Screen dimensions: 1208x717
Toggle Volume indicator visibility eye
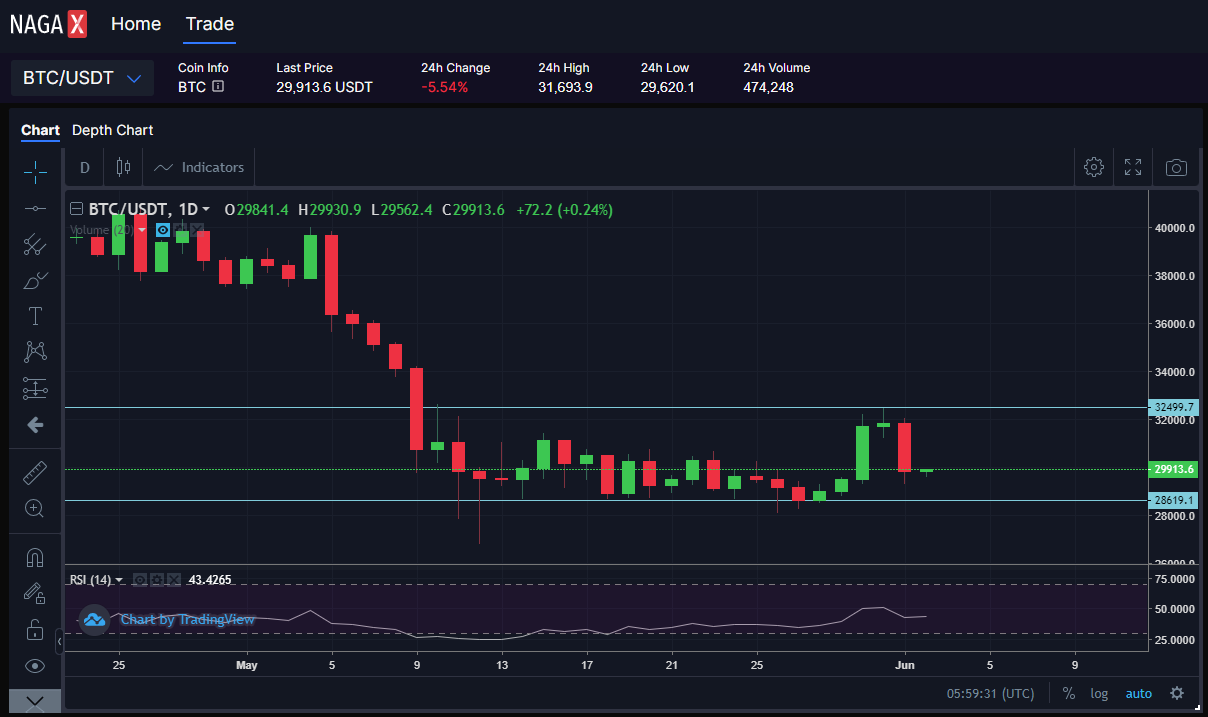pos(163,230)
